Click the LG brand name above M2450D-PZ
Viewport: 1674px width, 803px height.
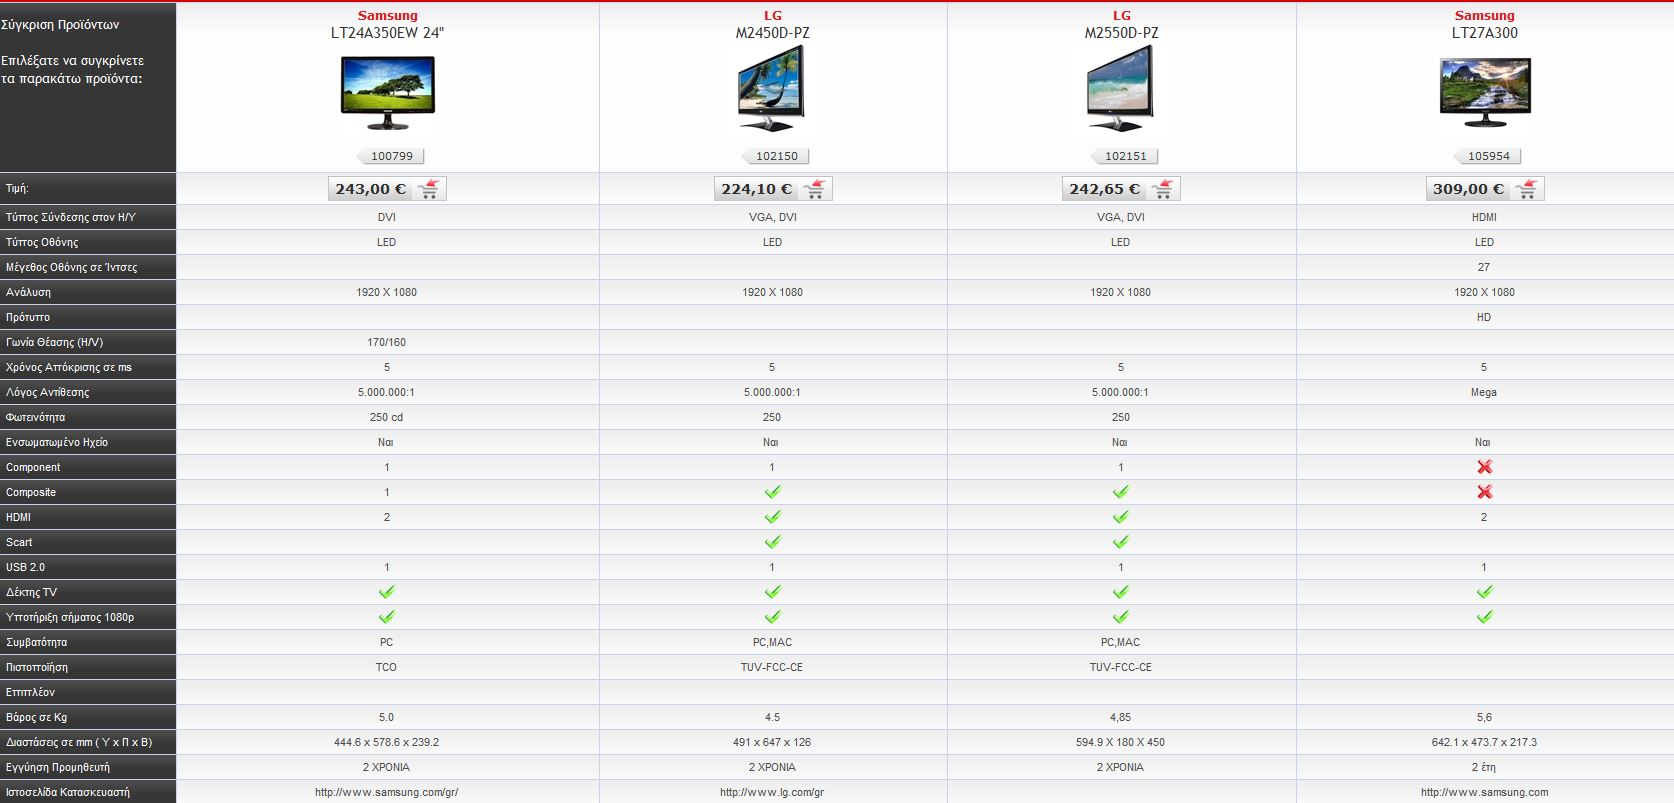tap(773, 15)
